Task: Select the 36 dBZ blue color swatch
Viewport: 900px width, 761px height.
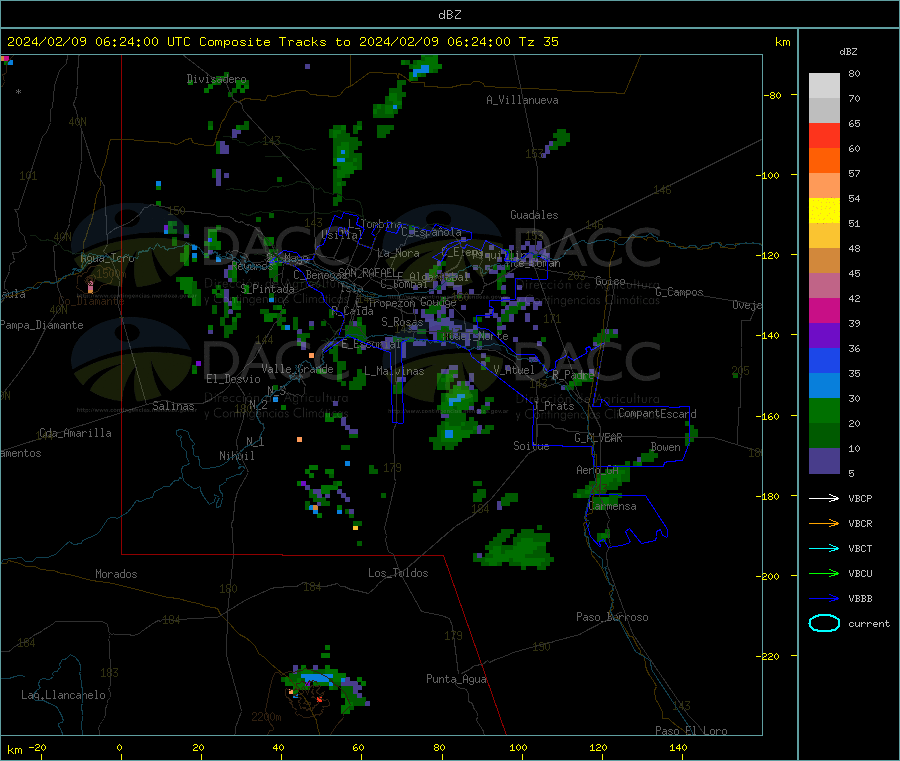Action: click(824, 360)
